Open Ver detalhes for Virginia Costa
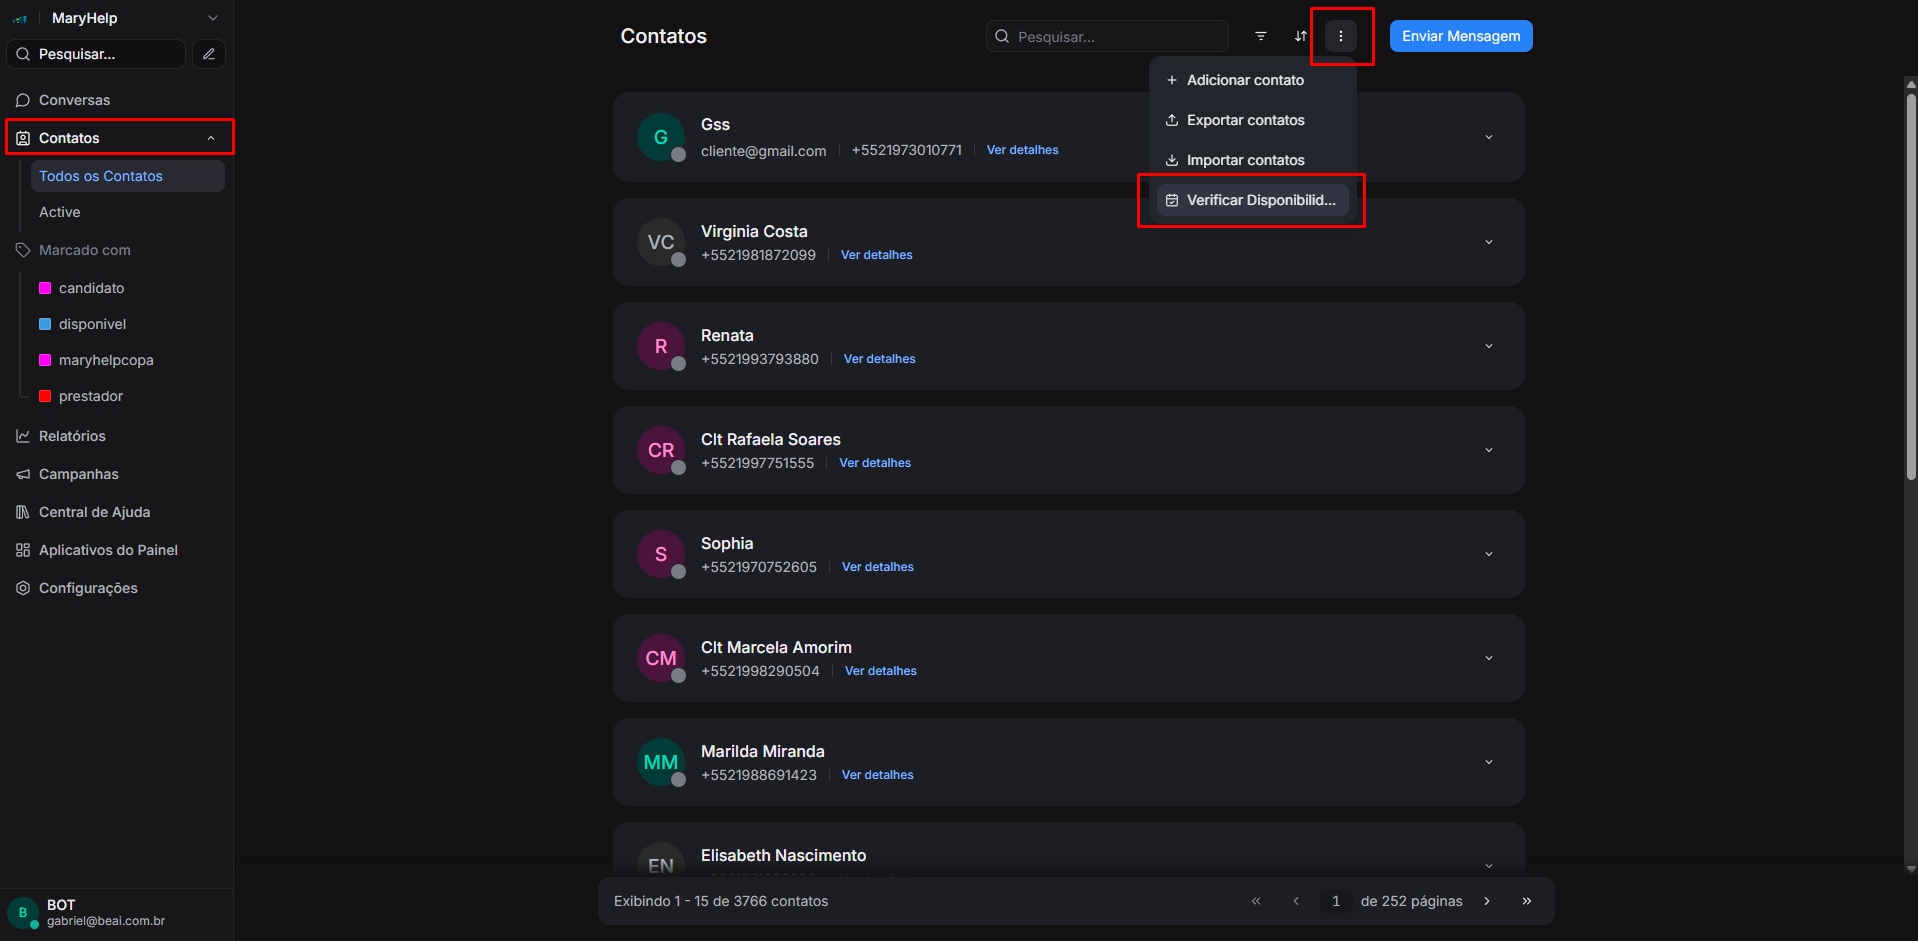1918x941 pixels. coord(876,255)
